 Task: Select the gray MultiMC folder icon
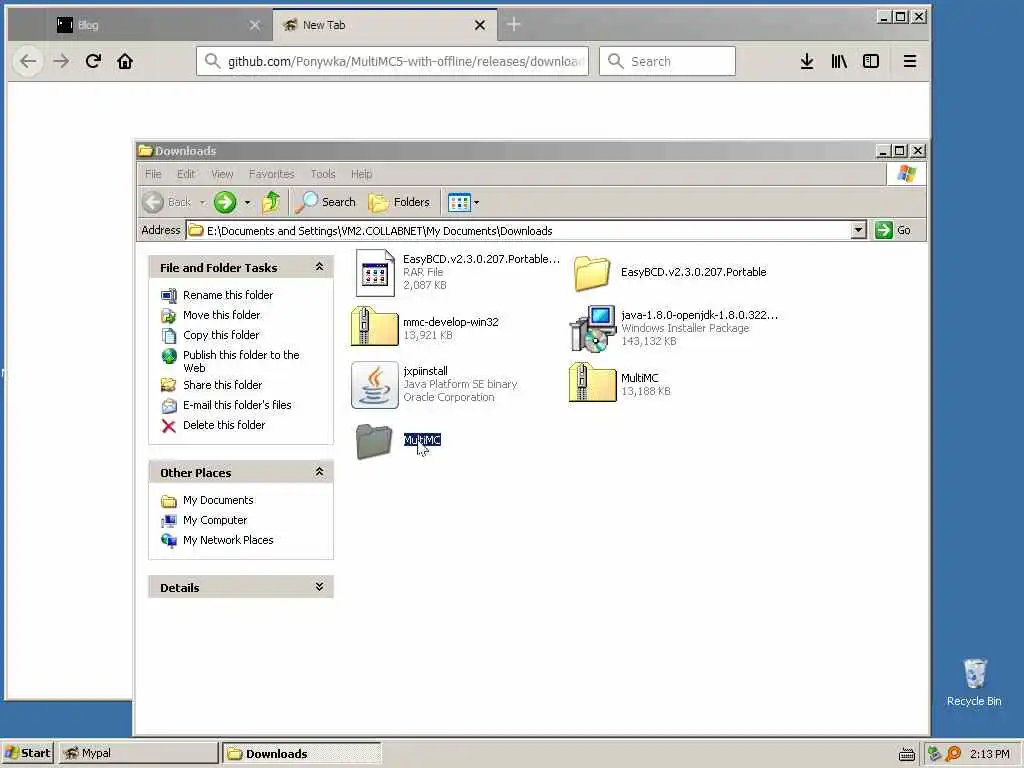[x=374, y=441]
